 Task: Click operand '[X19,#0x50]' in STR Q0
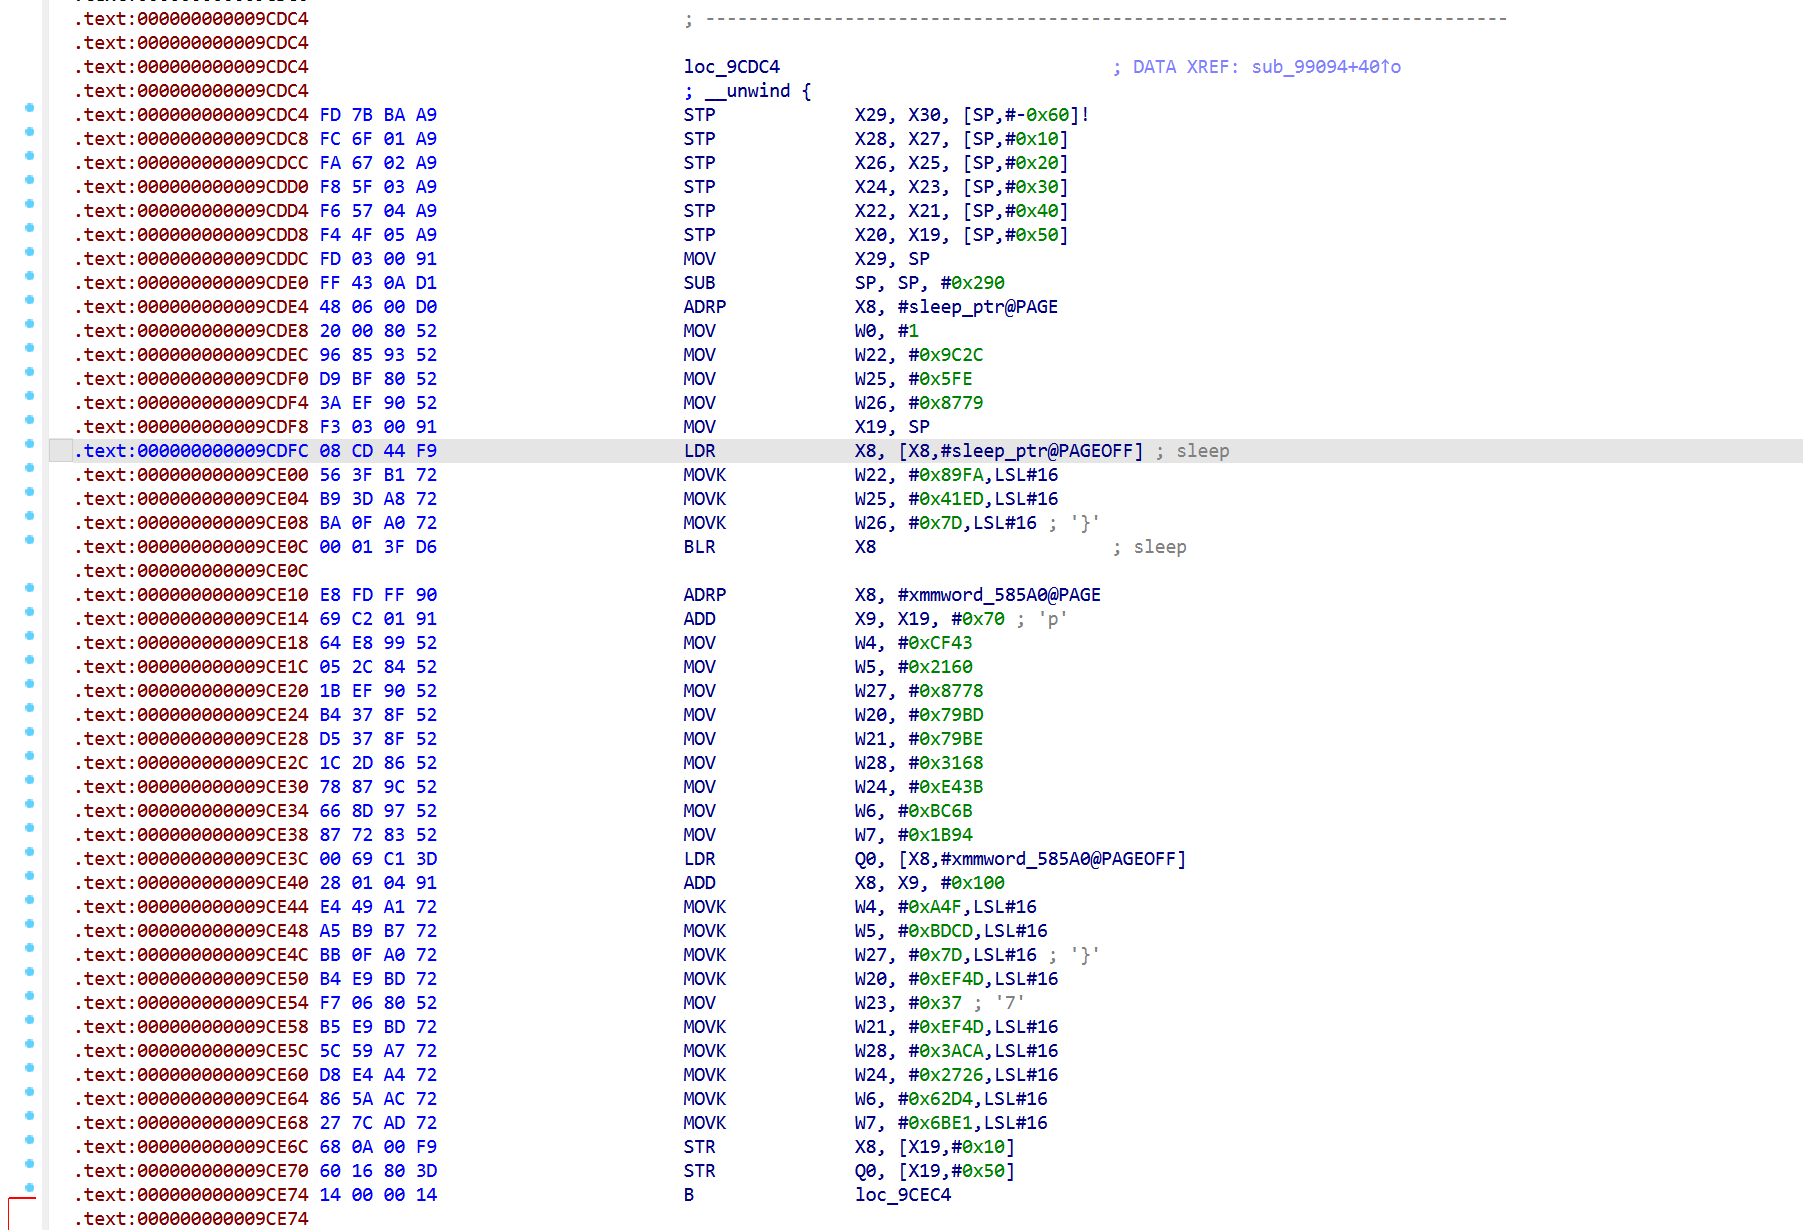[956, 1171]
